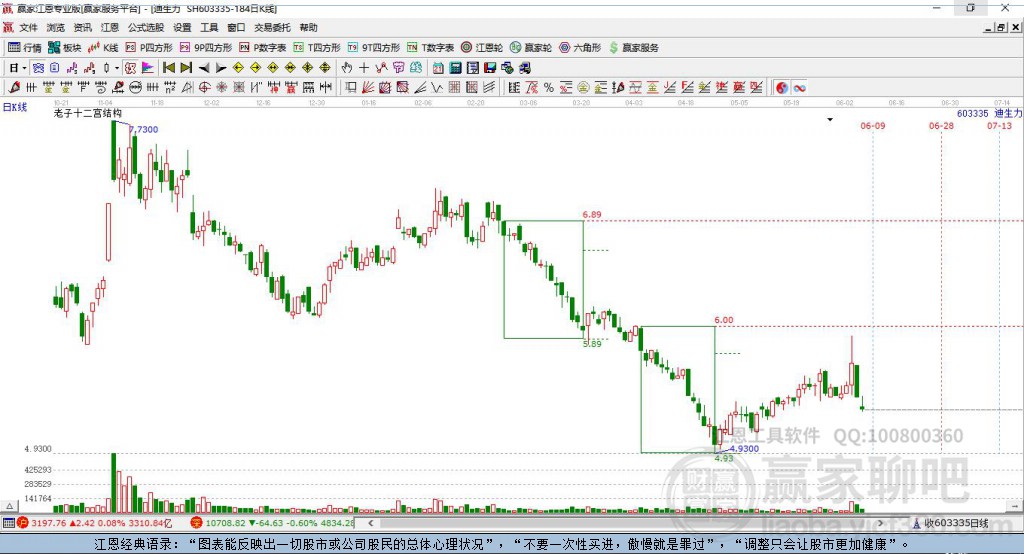Click the up triangle button bottom-left

[9, 506]
